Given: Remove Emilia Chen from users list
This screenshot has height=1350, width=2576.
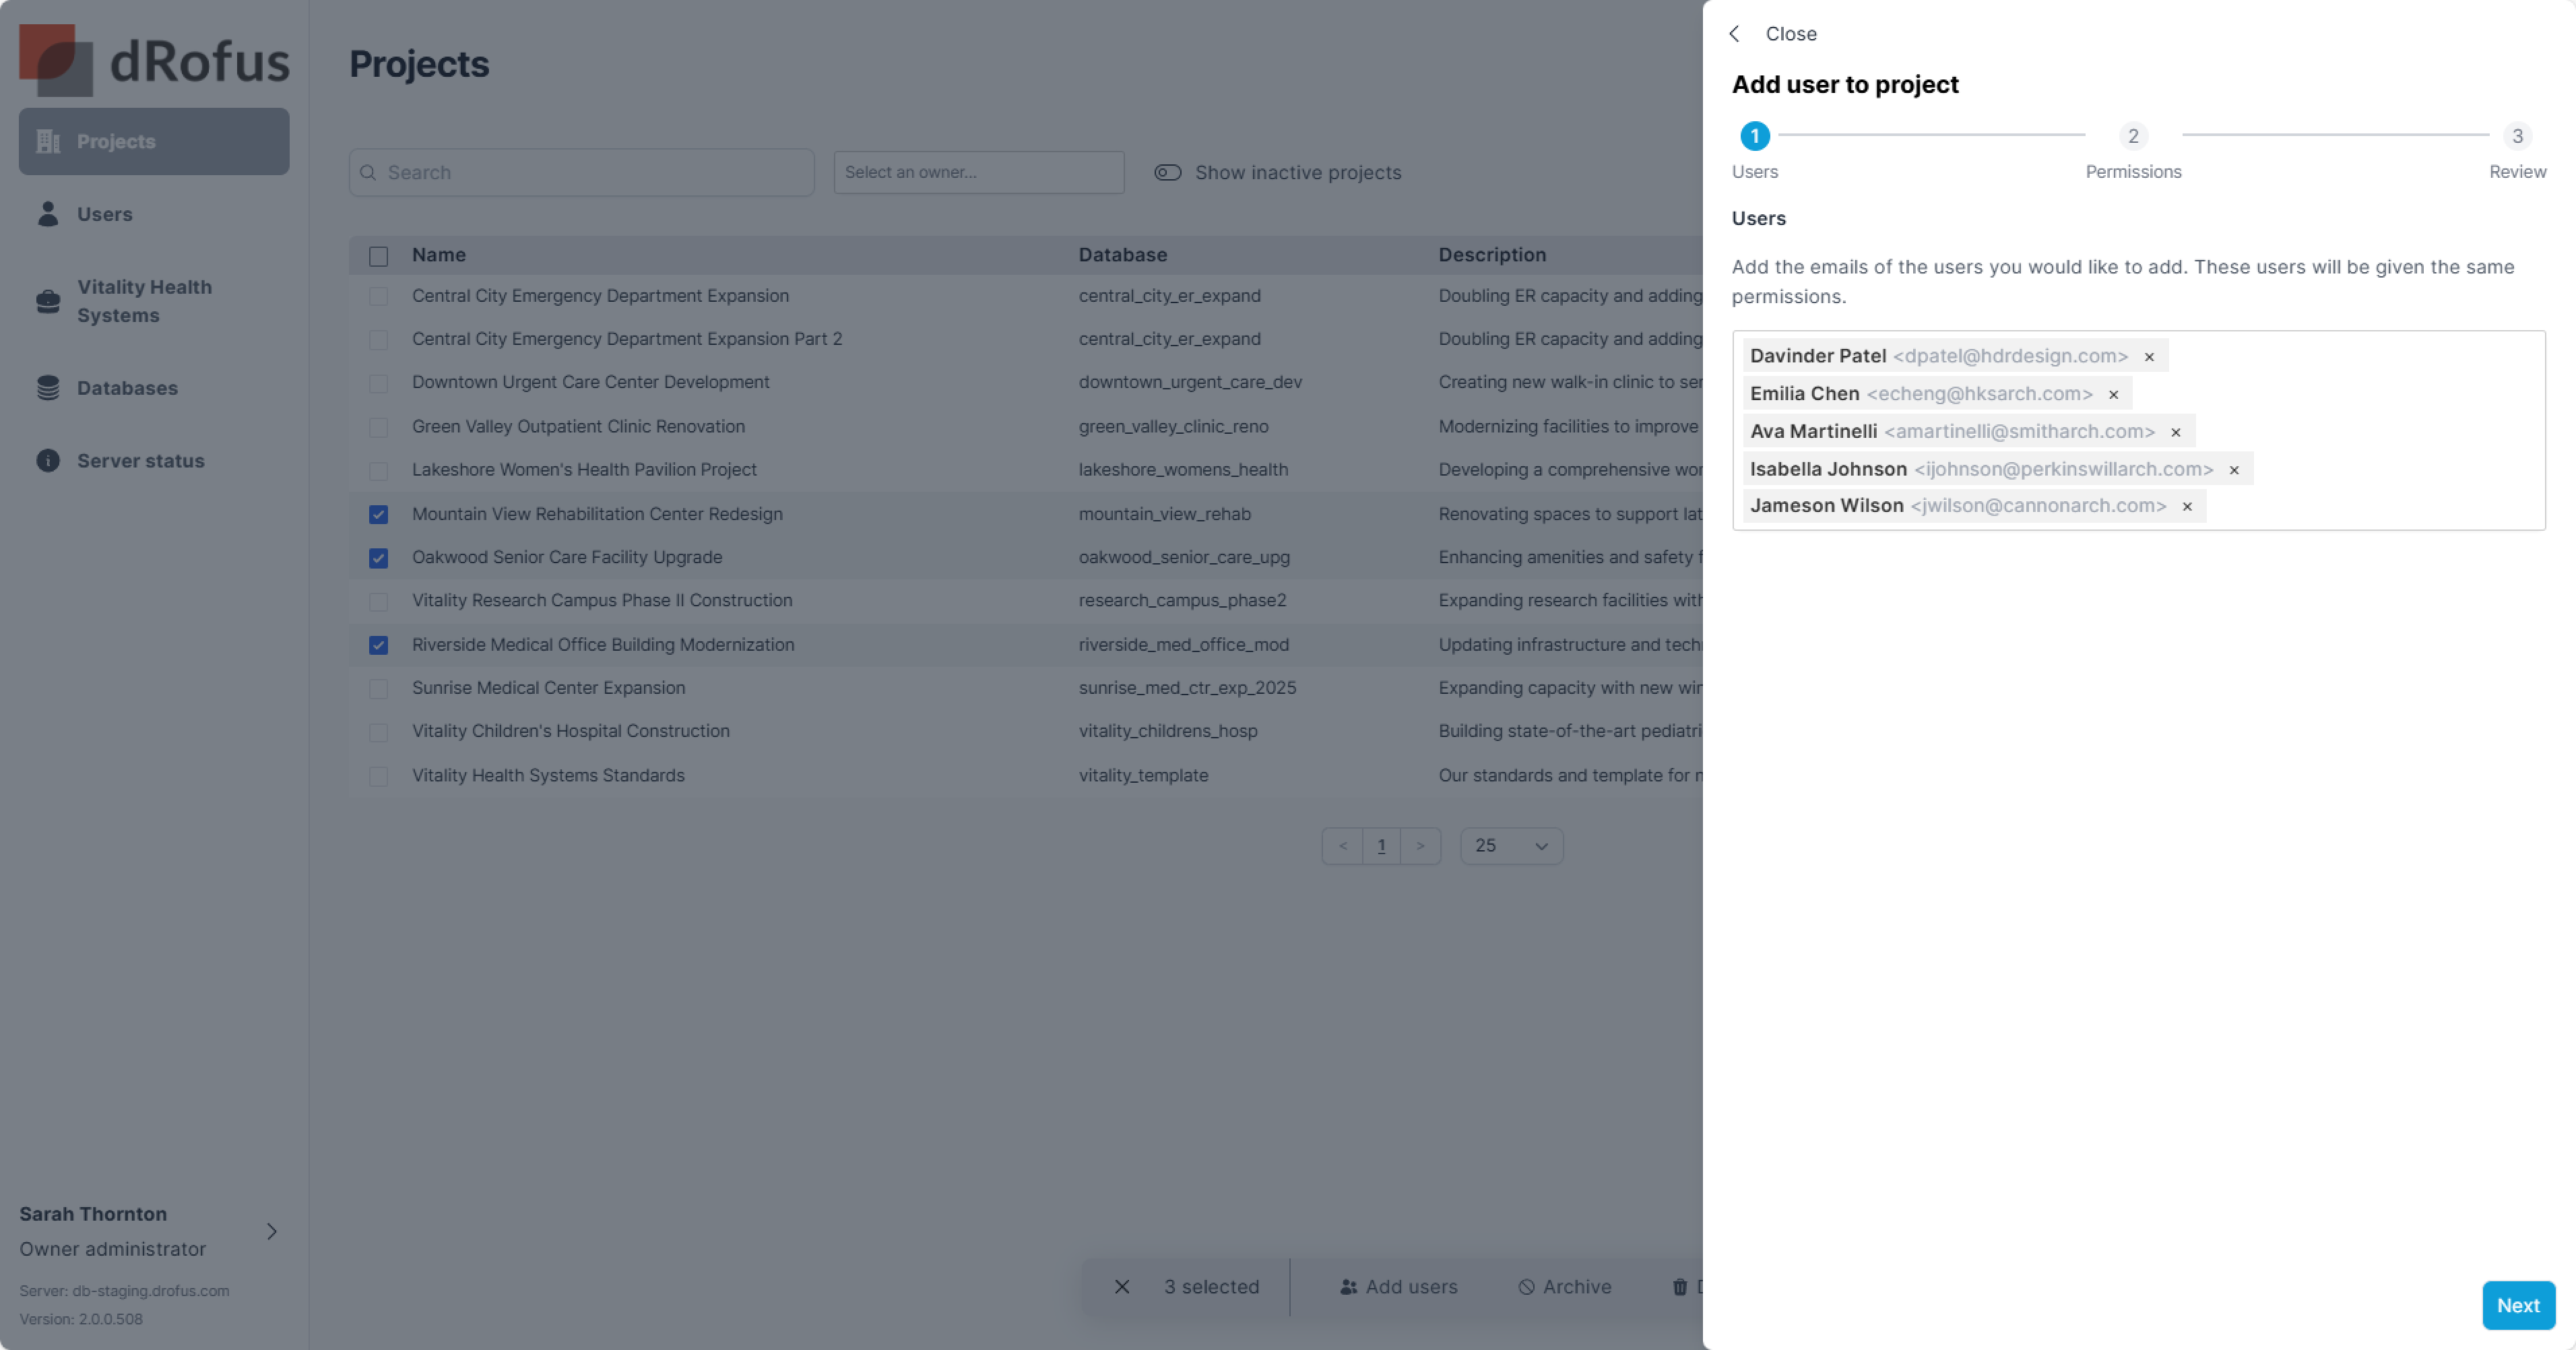Looking at the screenshot, I should 2113,395.
